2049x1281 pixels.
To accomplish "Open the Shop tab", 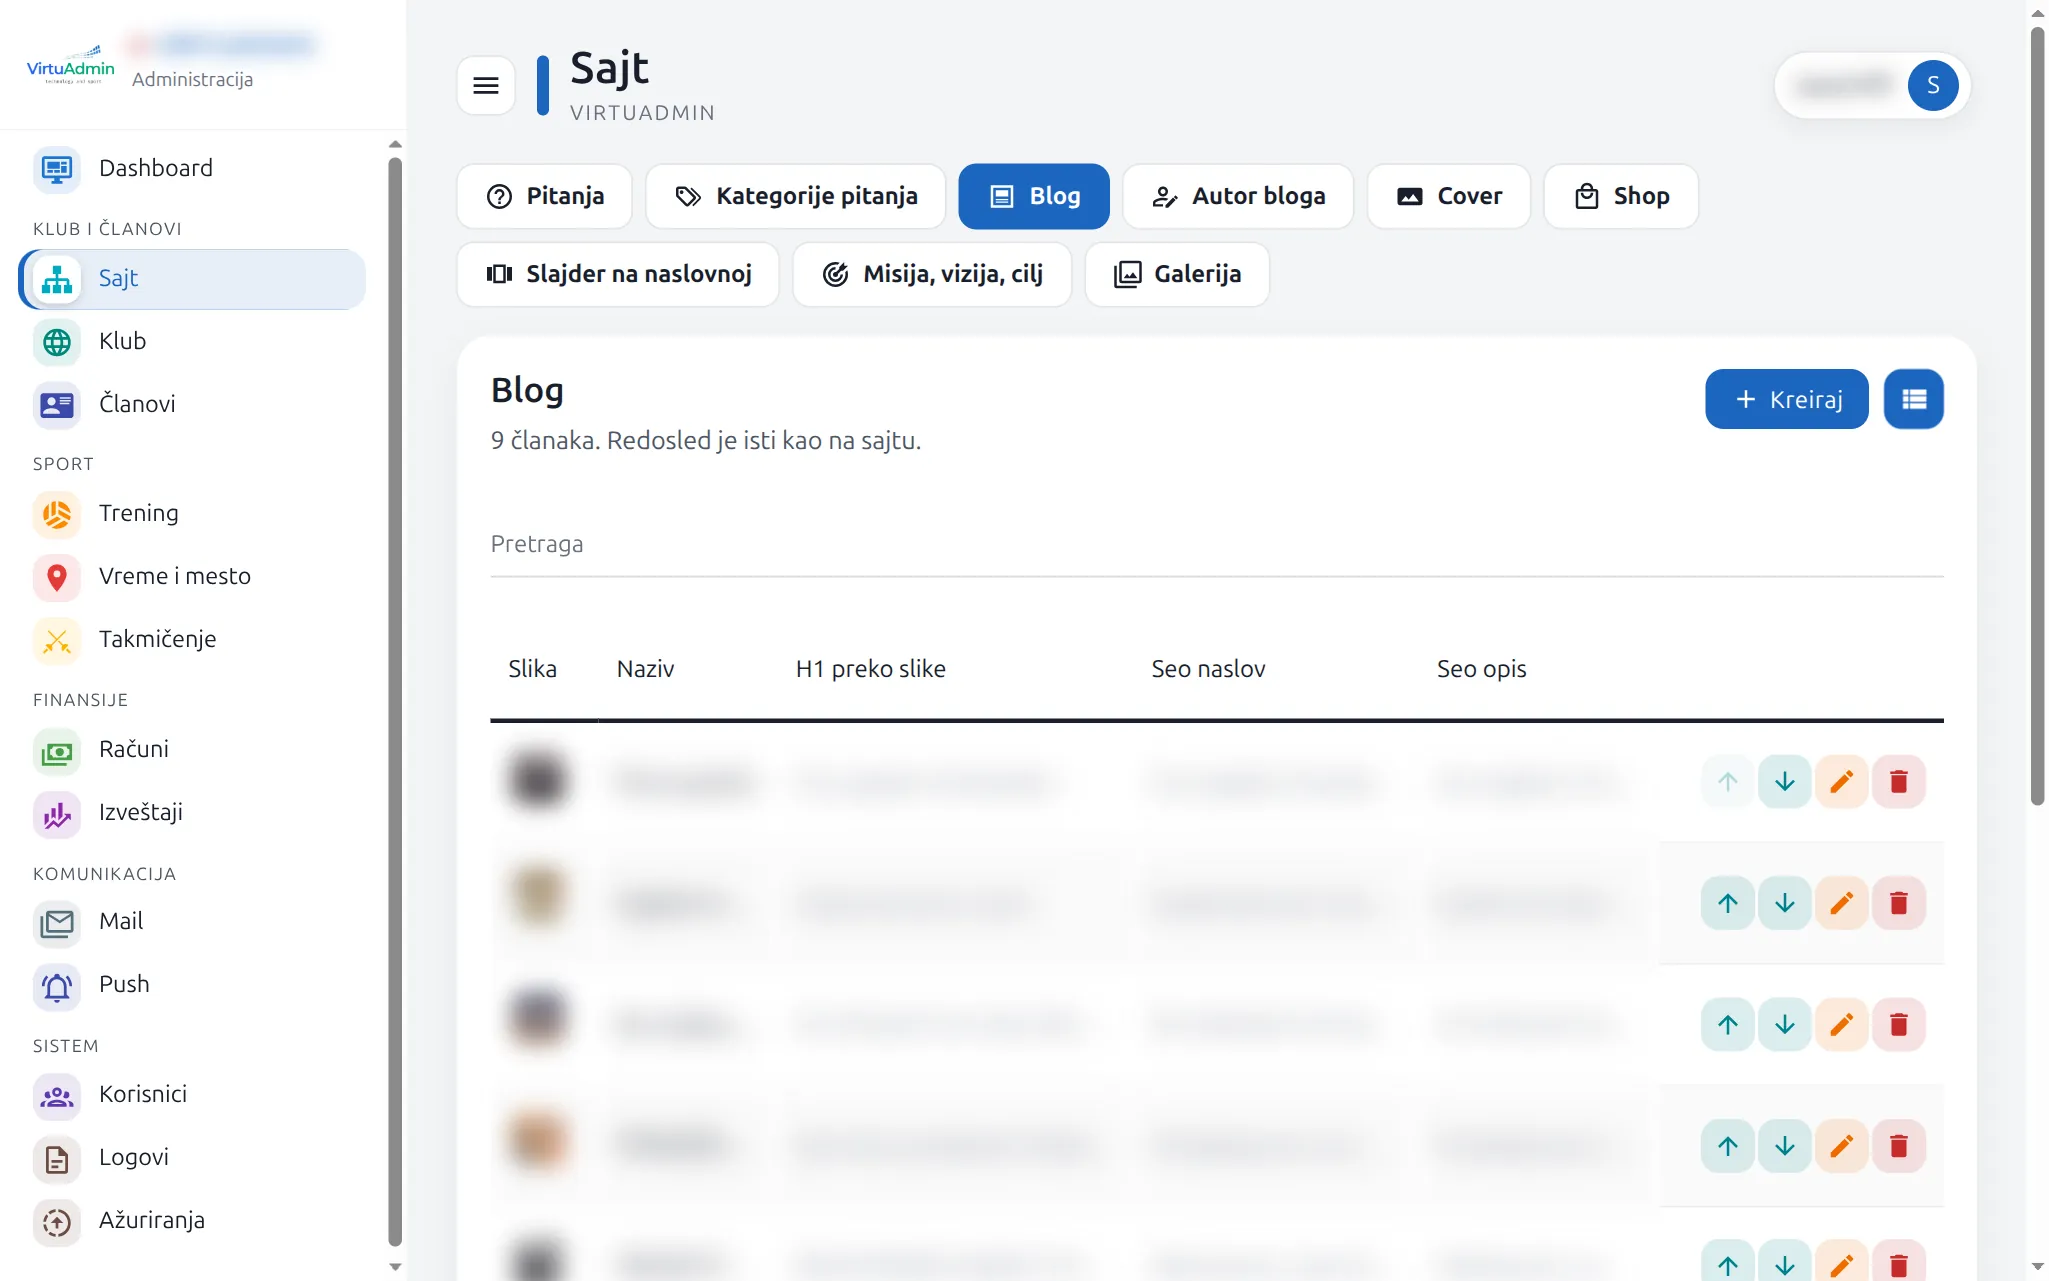I will tap(1621, 196).
